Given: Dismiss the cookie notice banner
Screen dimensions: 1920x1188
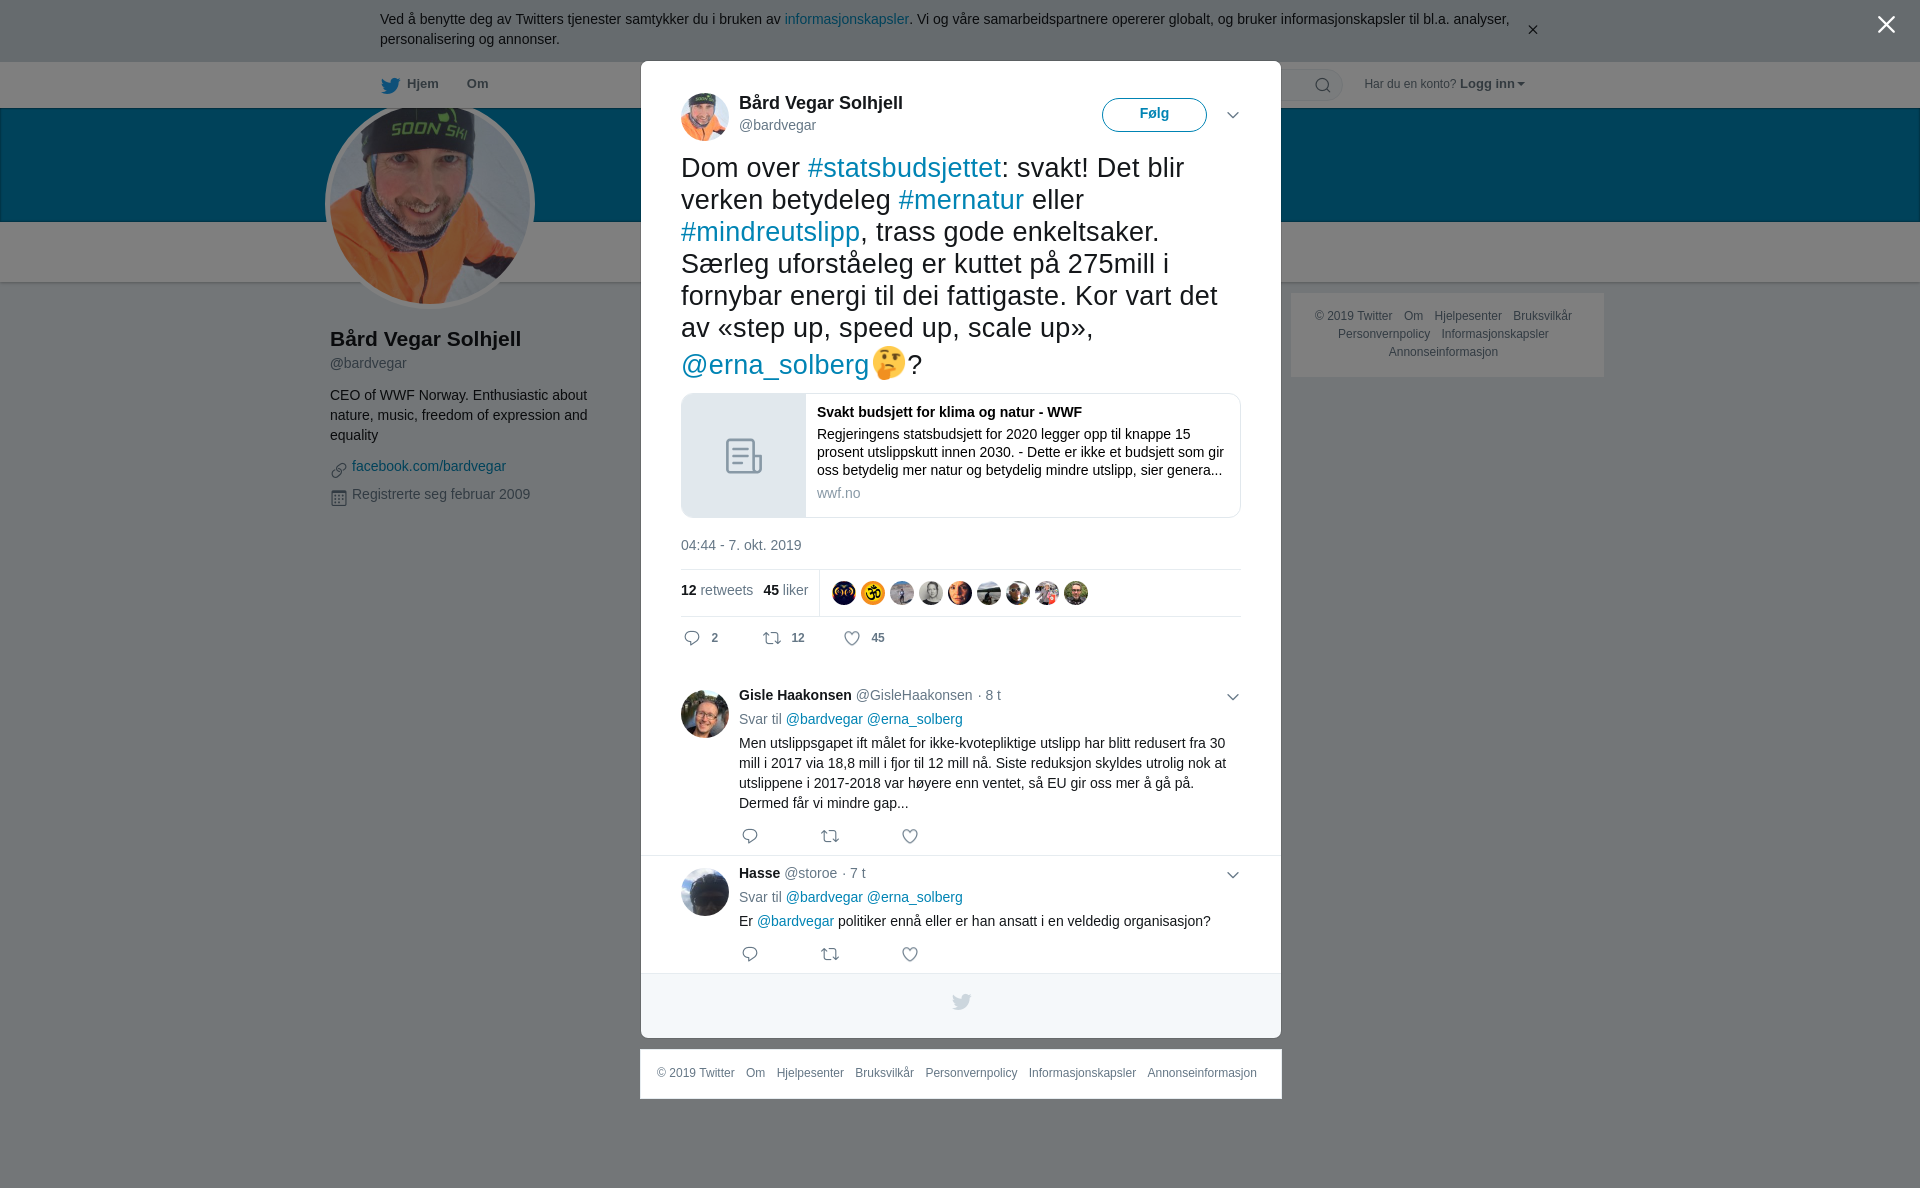Looking at the screenshot, I should pos(1532,30).
